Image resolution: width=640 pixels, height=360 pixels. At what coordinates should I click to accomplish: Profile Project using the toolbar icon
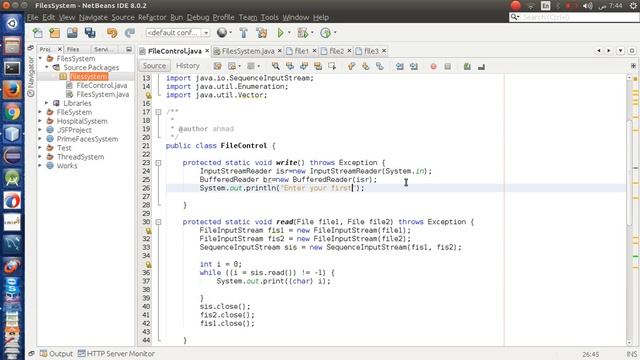coord(325,33)
